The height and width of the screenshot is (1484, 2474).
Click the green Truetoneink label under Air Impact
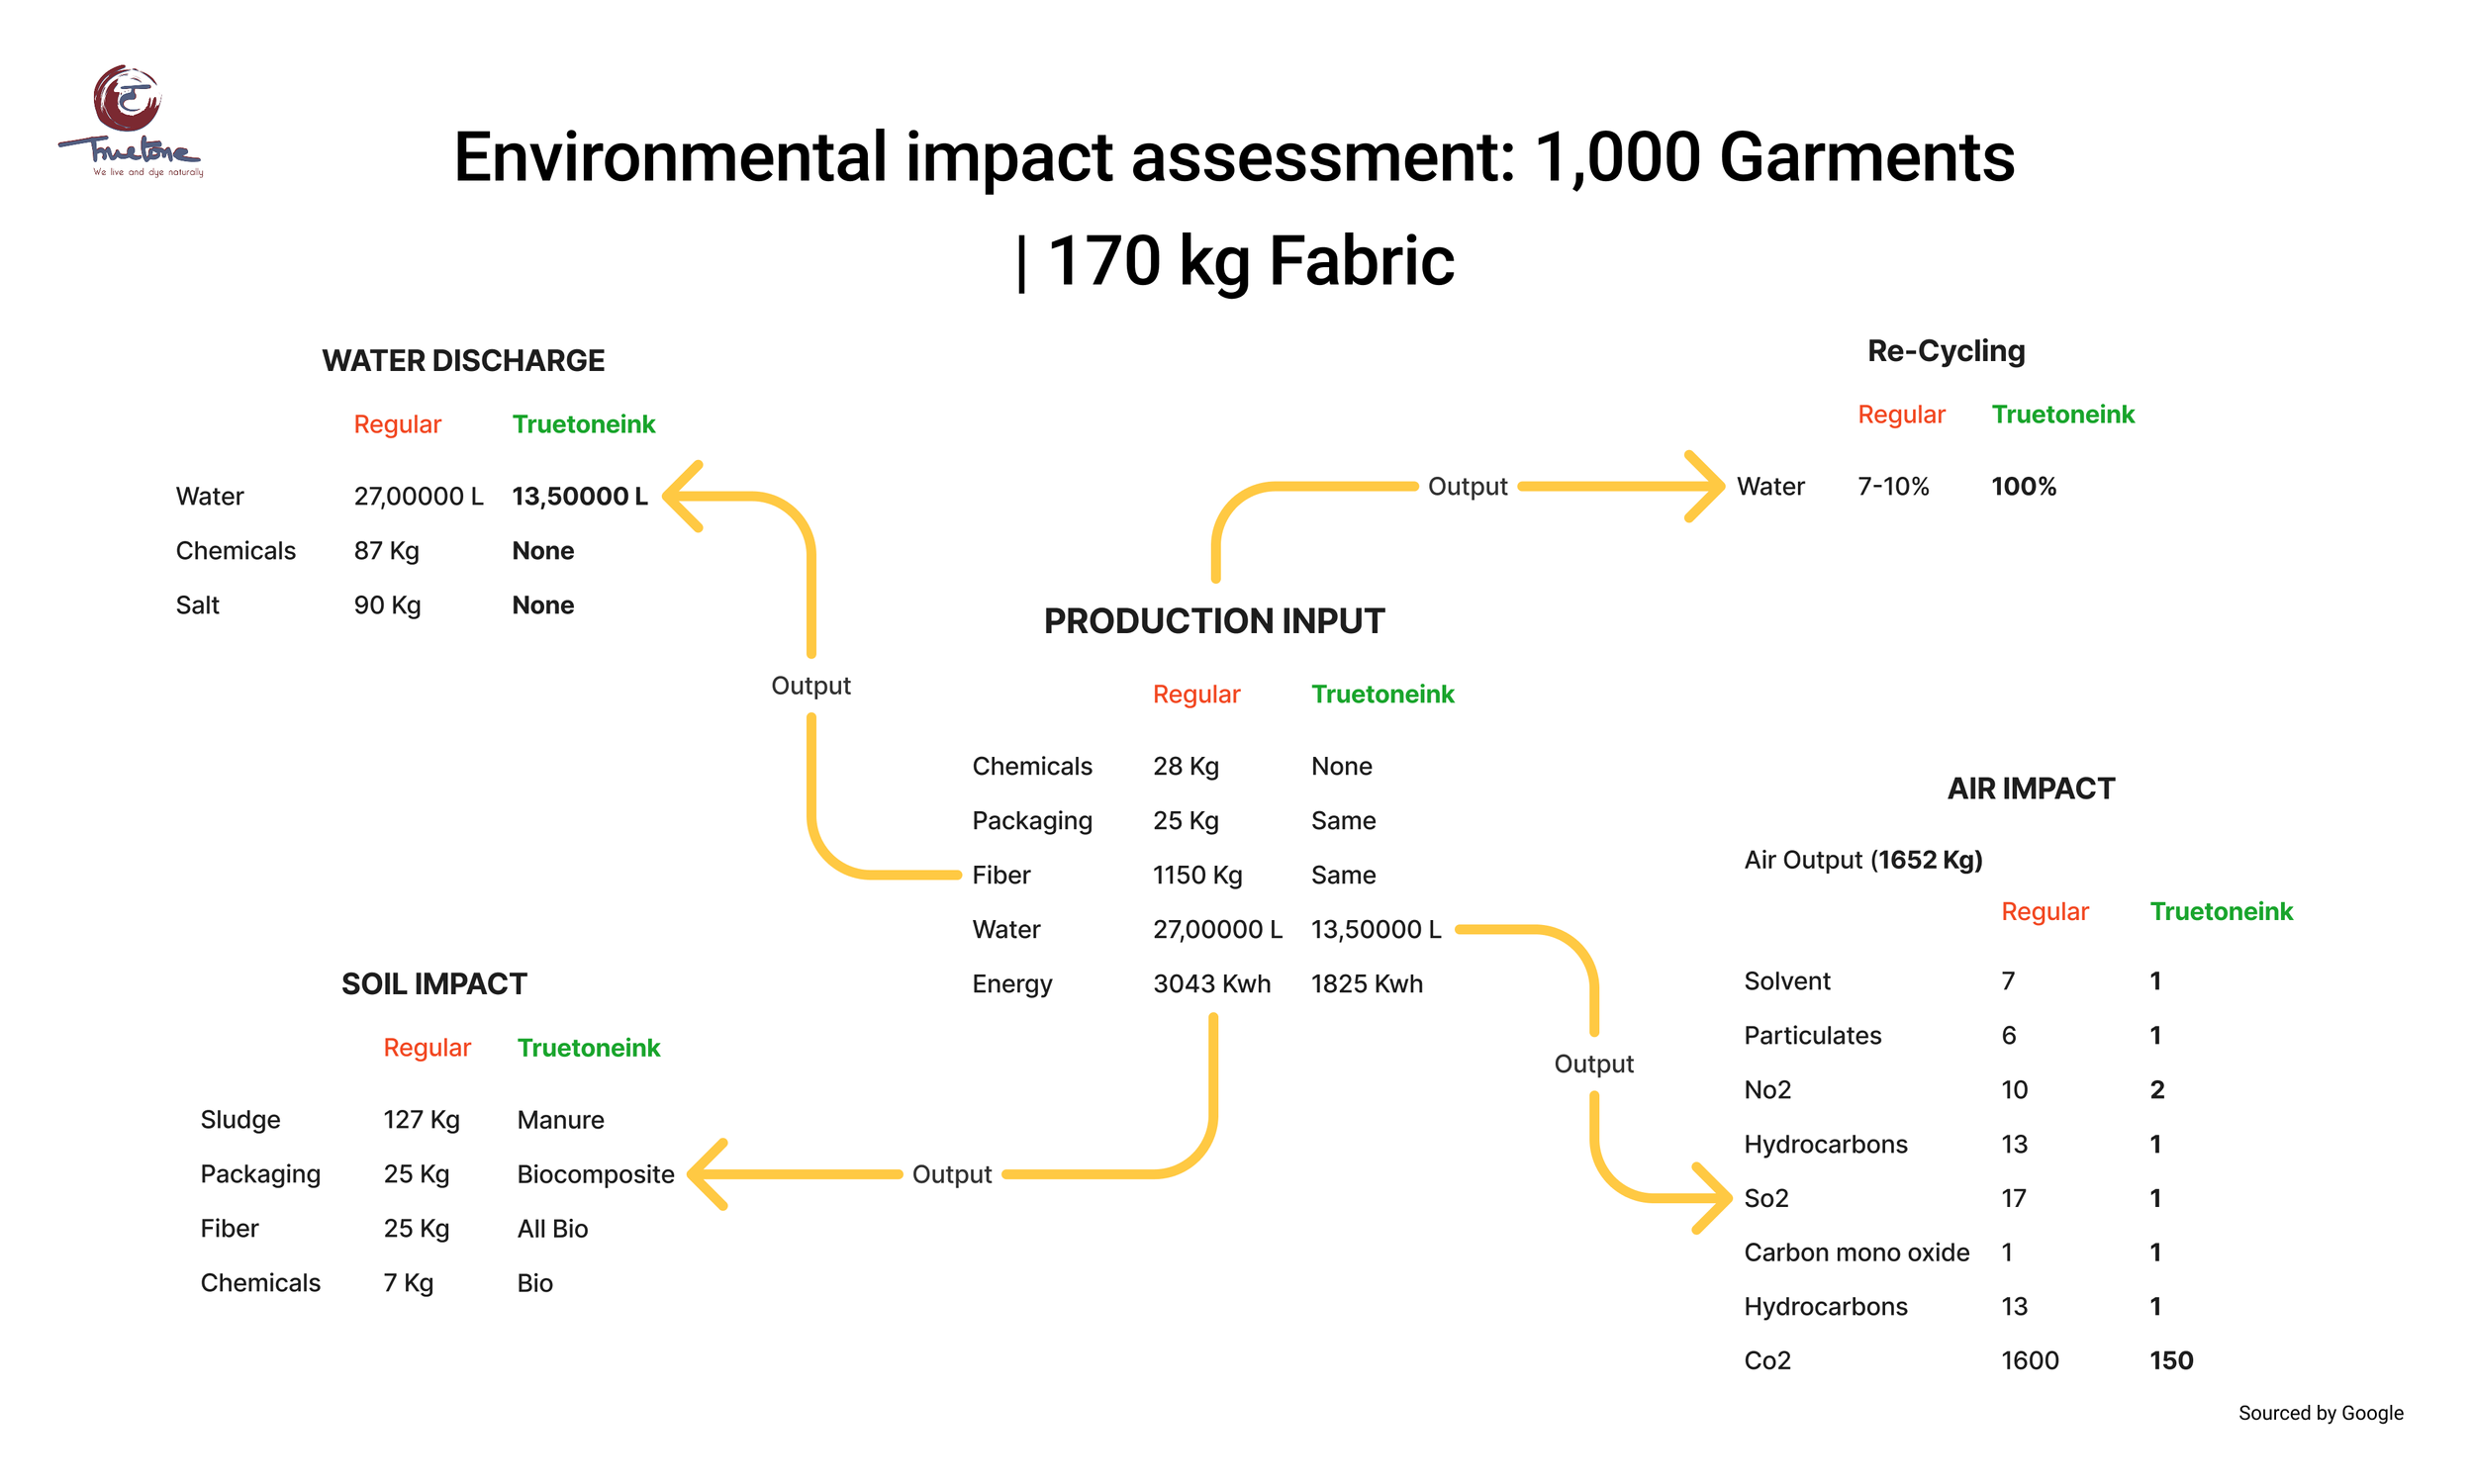pyautogui.click(x=2220, y=911)
